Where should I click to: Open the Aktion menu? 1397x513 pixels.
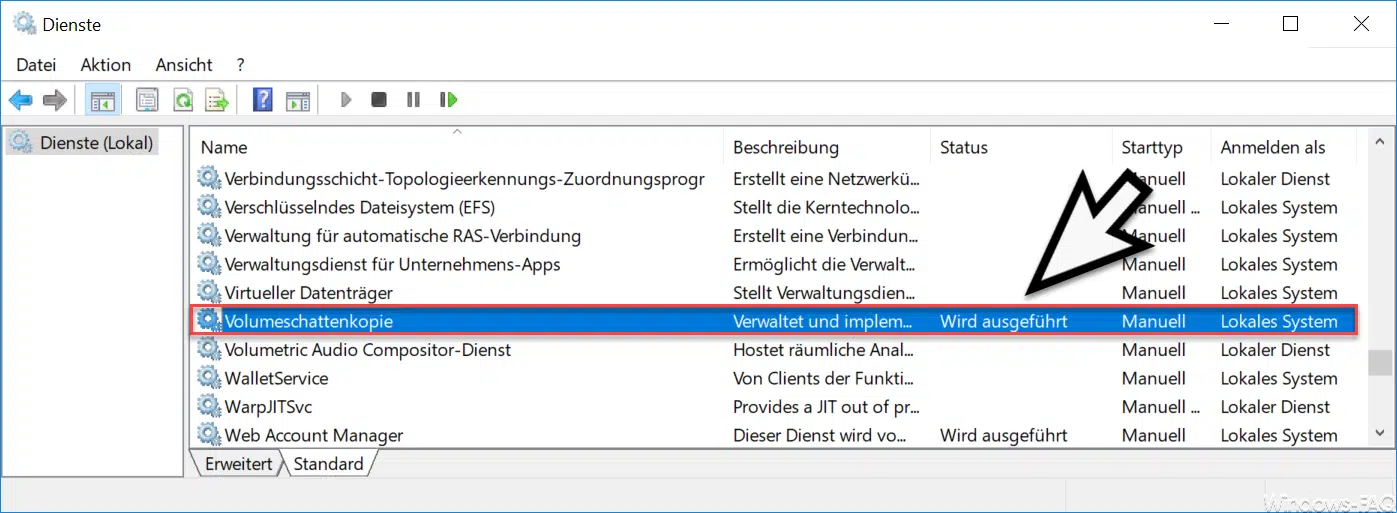tap(106, 64)
